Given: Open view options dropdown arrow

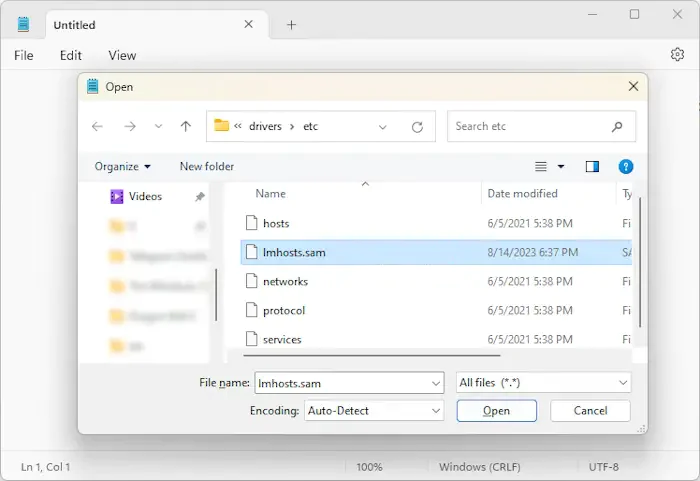Looking at the screenshot, I should [561, 167].
